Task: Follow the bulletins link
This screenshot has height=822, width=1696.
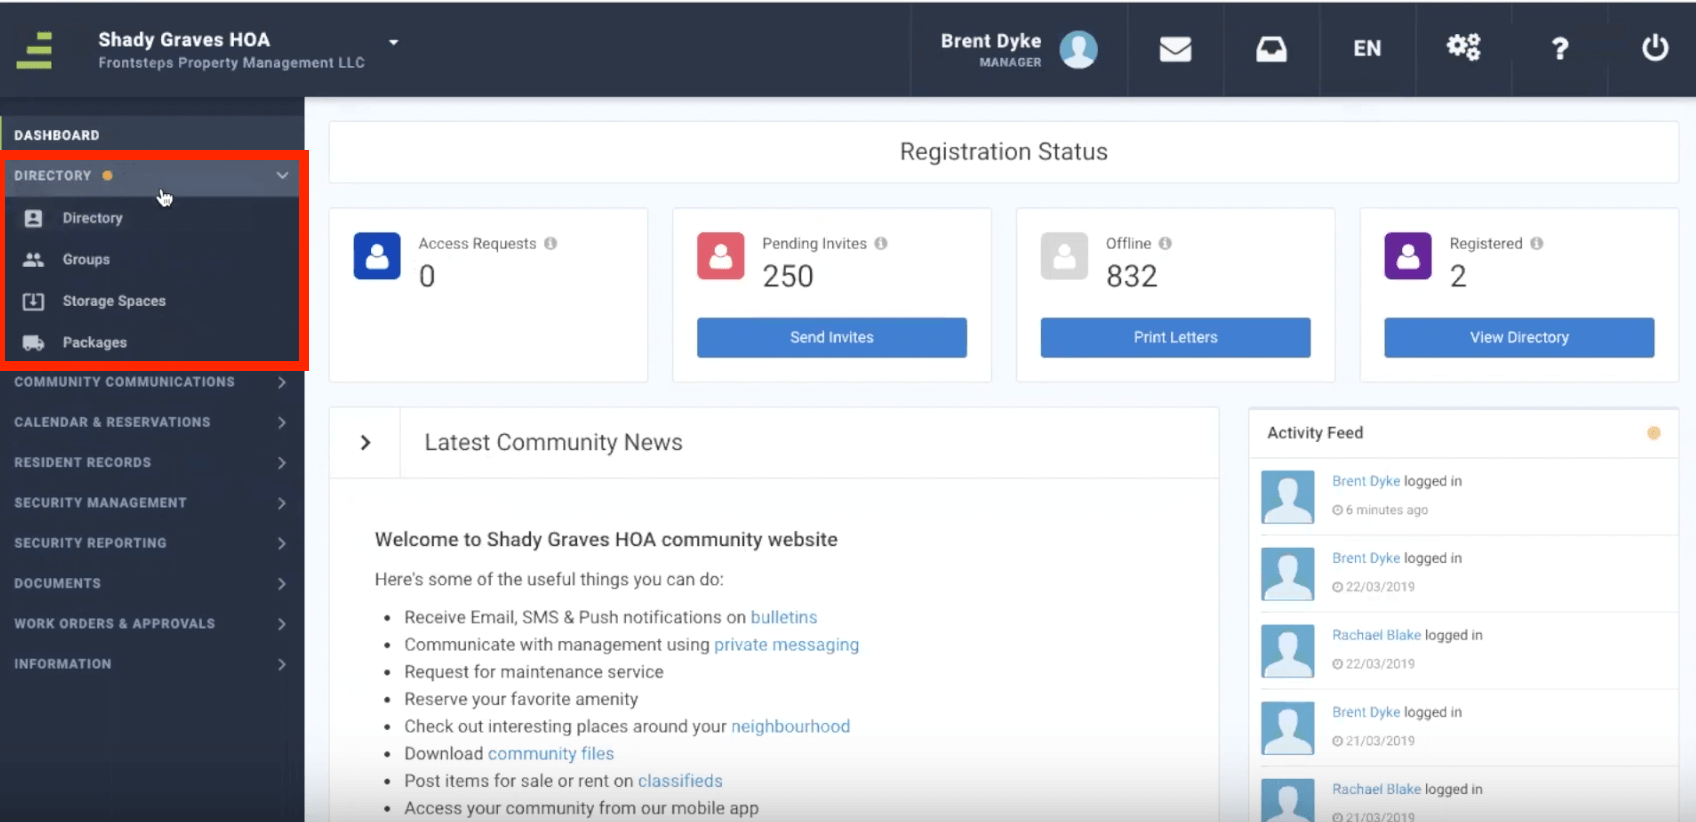Action: [x=784, y=617]
